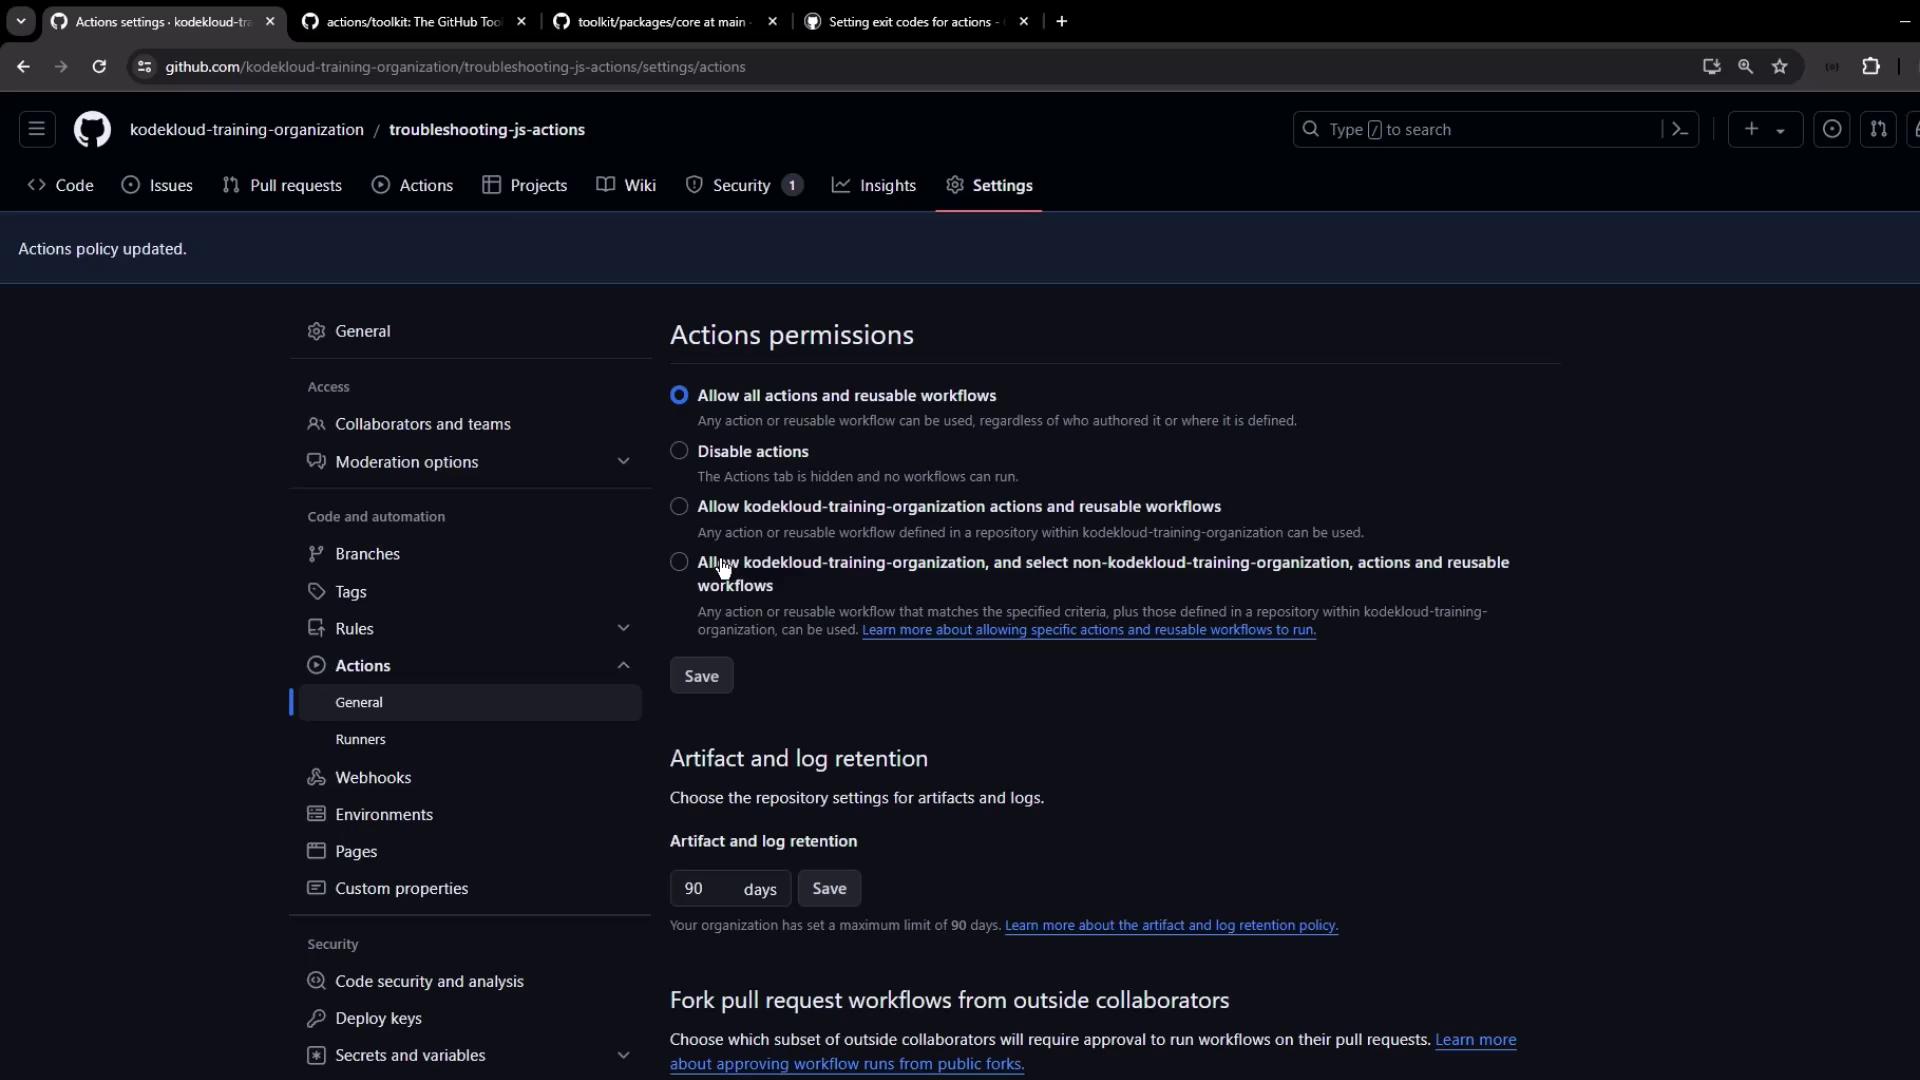The height and width of the screenshot is (1080, 1920).
Task: Expand the Moderation options section
Action: coord(623,462)
